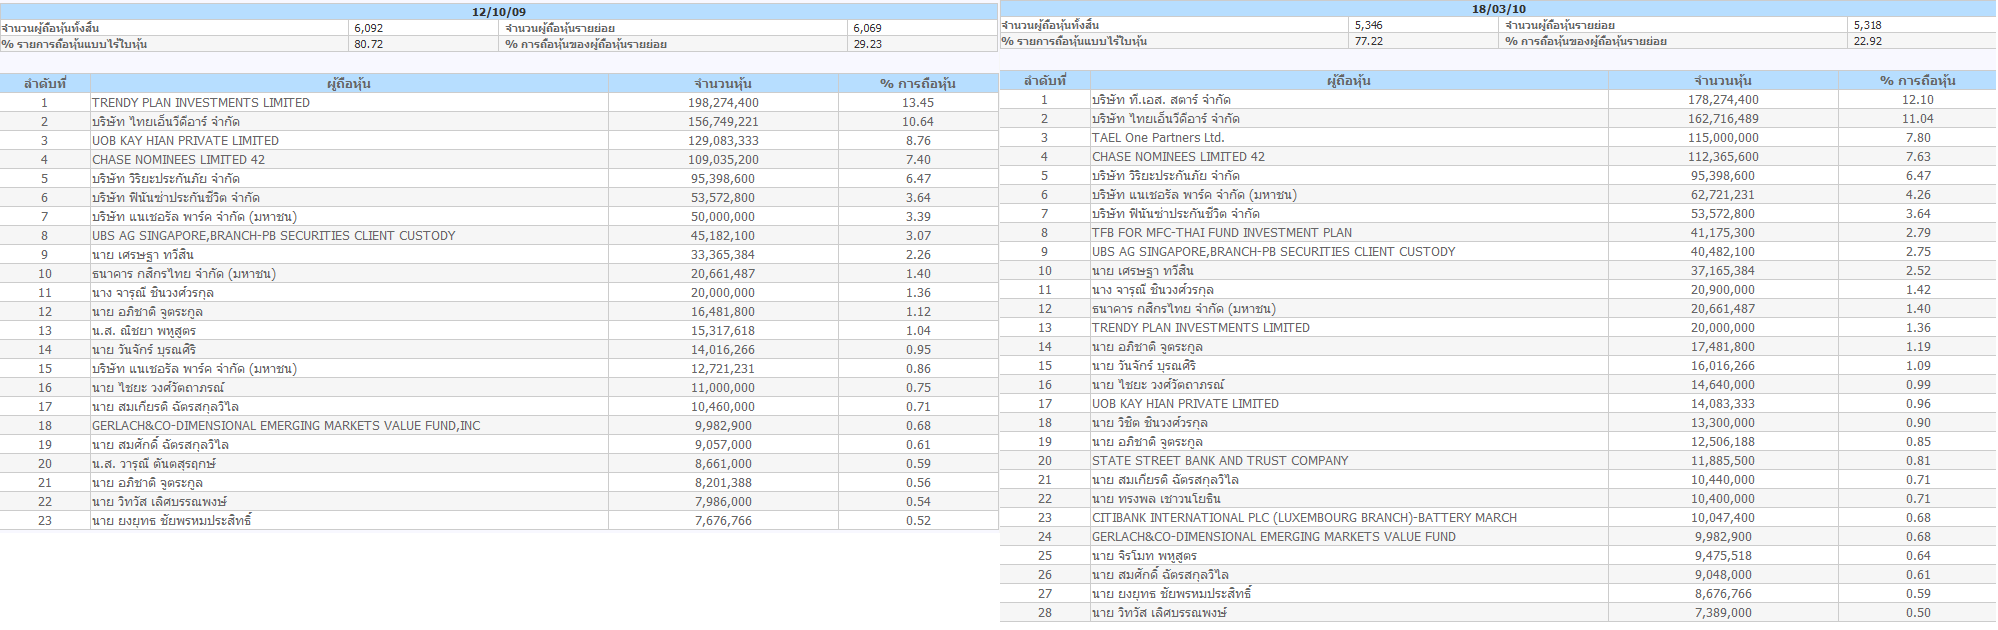
Task: Select the 12/10/09 date header
Action: pos(499,12)
